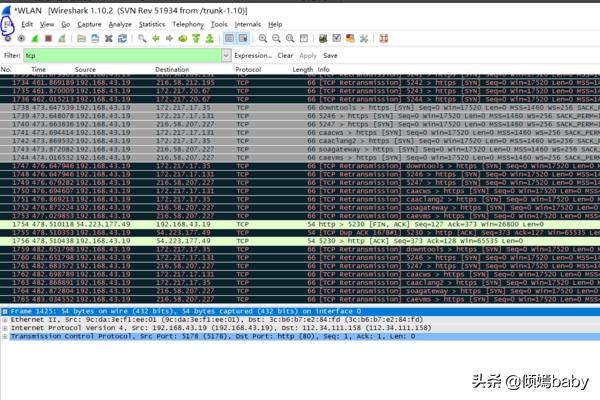600x400 pixels.
Task: Expand the Transmission Control Protocol node
Action: pyautogui.click(x=5, y=337)
